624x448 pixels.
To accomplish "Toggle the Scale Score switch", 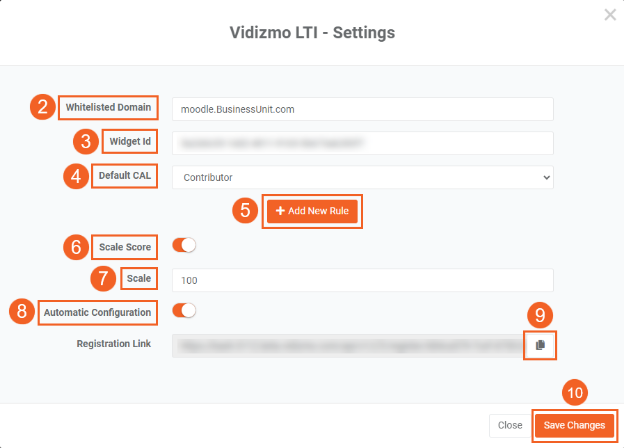I will point(184,244).
